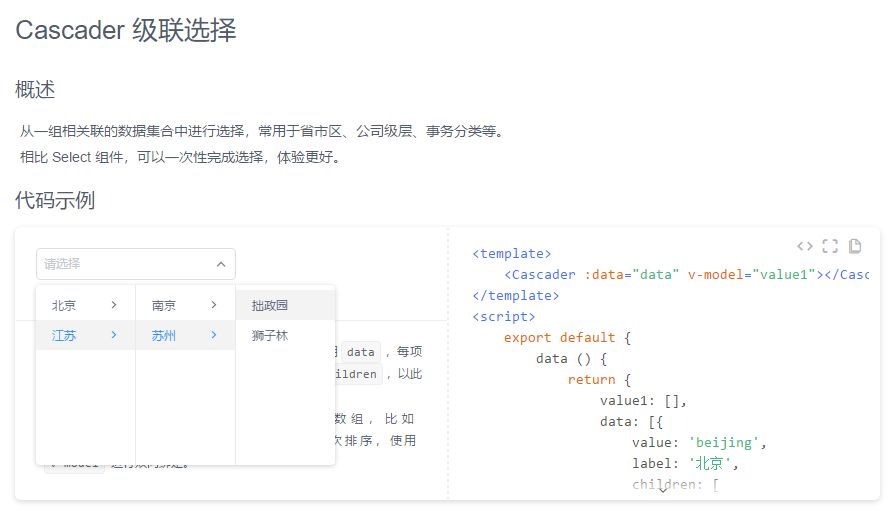Select 北京 in the first column

(x=85, y=305)
